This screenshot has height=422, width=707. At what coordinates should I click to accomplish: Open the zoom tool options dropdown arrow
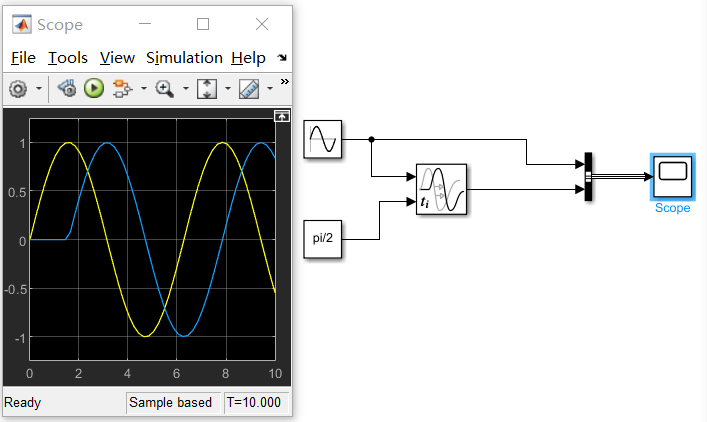pyautogui.click(x=185, y=88)
